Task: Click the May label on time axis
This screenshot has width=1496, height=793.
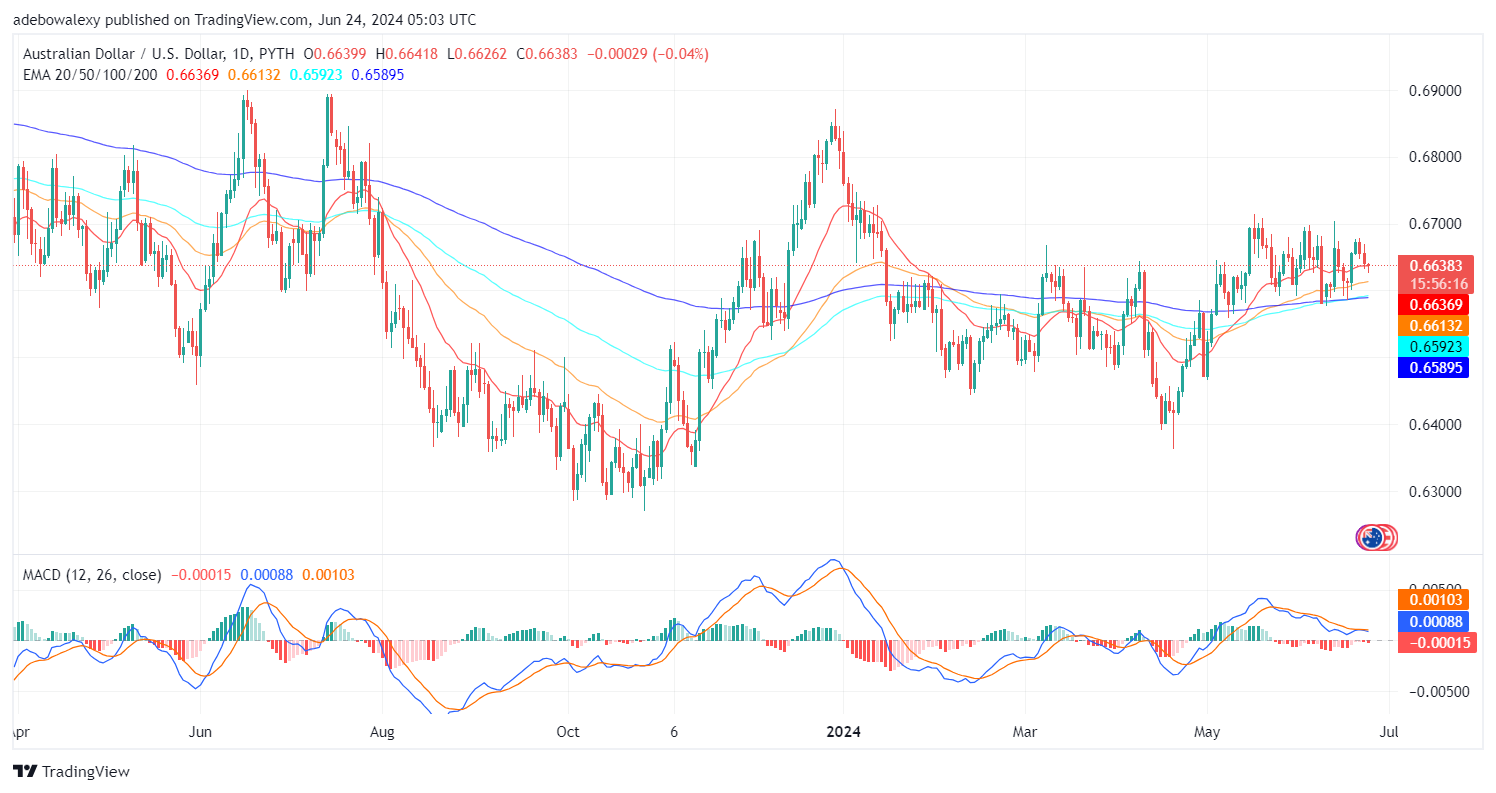Action: point(1209,733)
